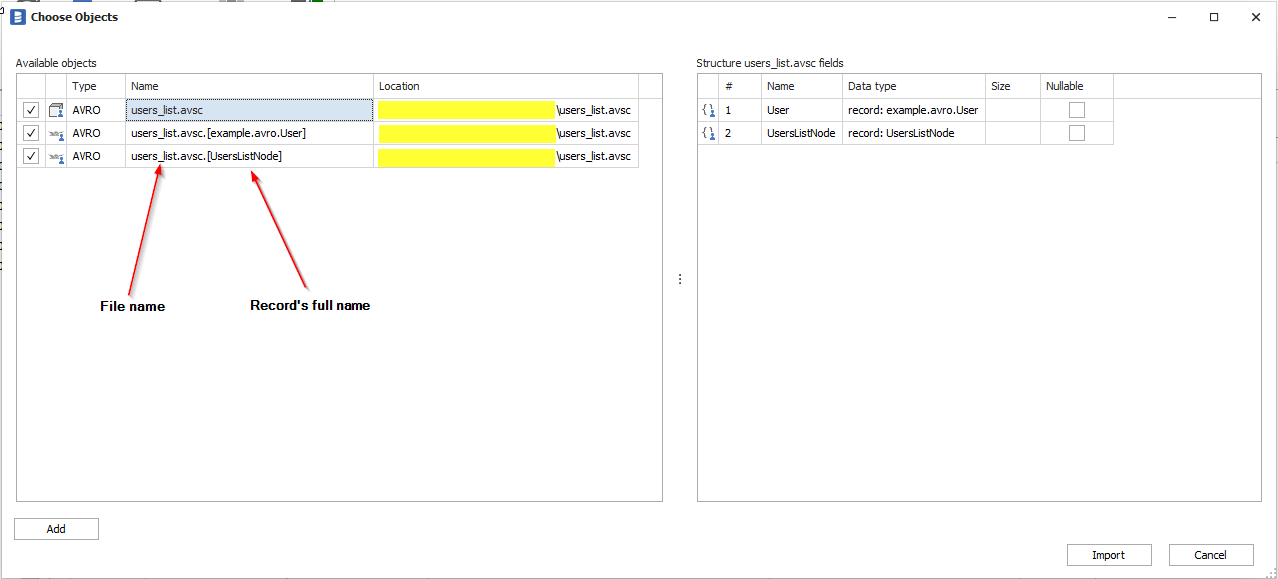1278x579 pixels.
Task: Uncheck the users_list.avsc file checkbox
Action: [31, 110]
